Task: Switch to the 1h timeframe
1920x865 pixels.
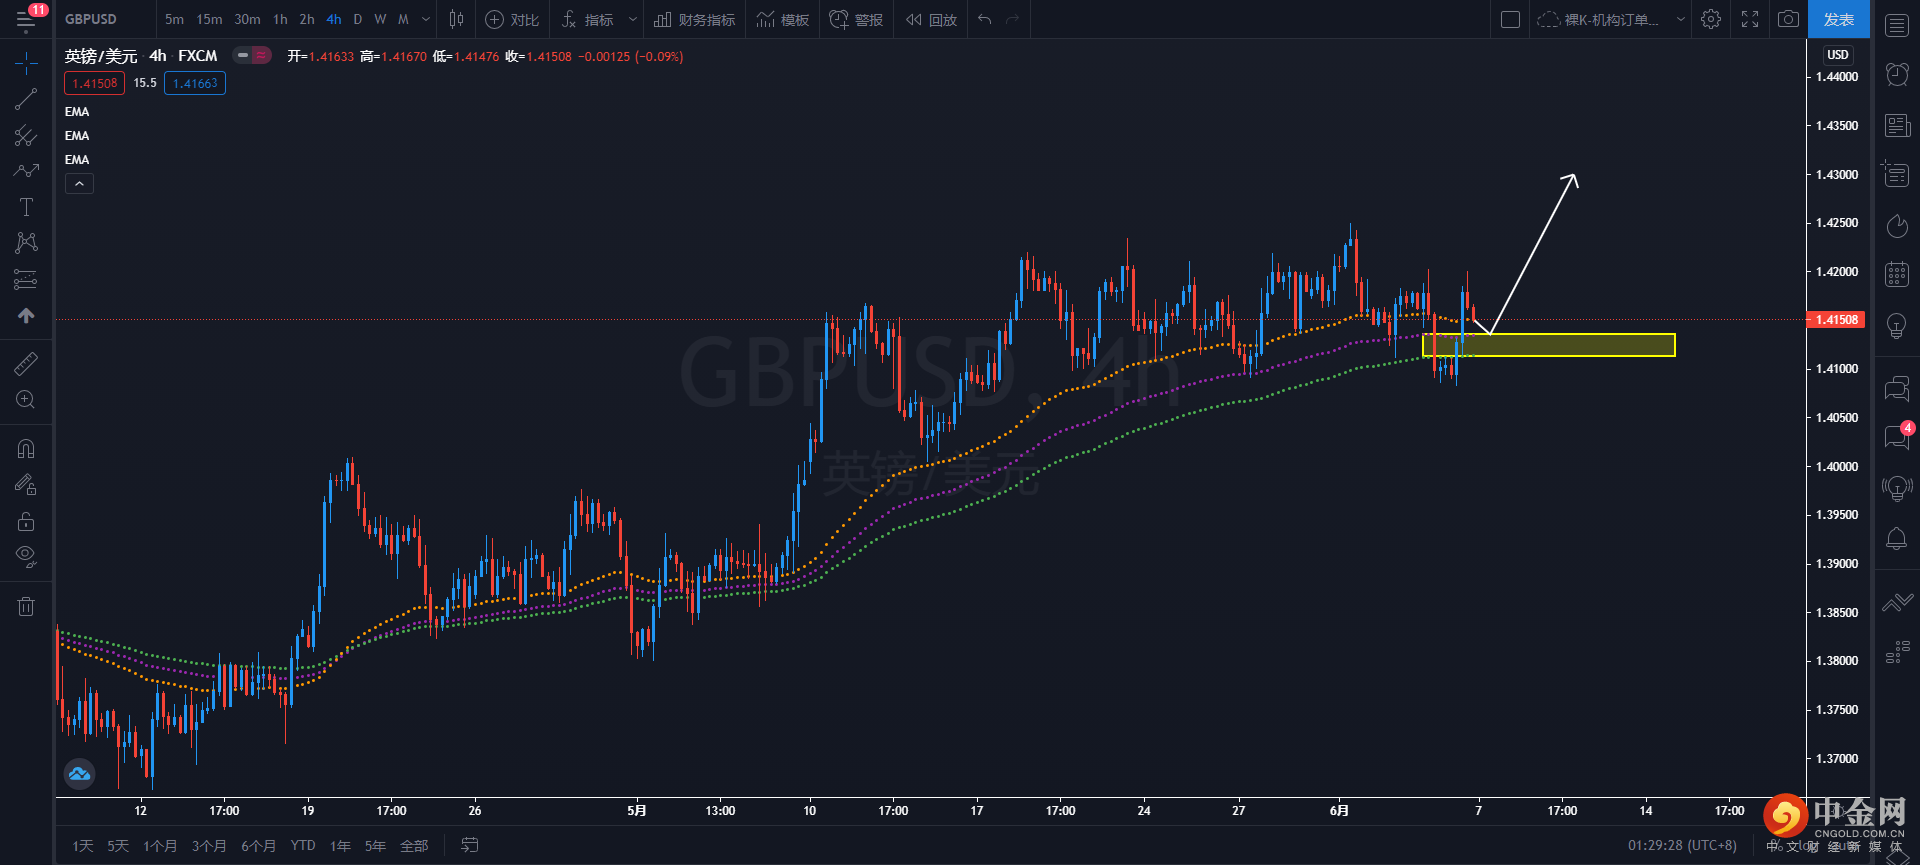Action: [x=280, y=19]
